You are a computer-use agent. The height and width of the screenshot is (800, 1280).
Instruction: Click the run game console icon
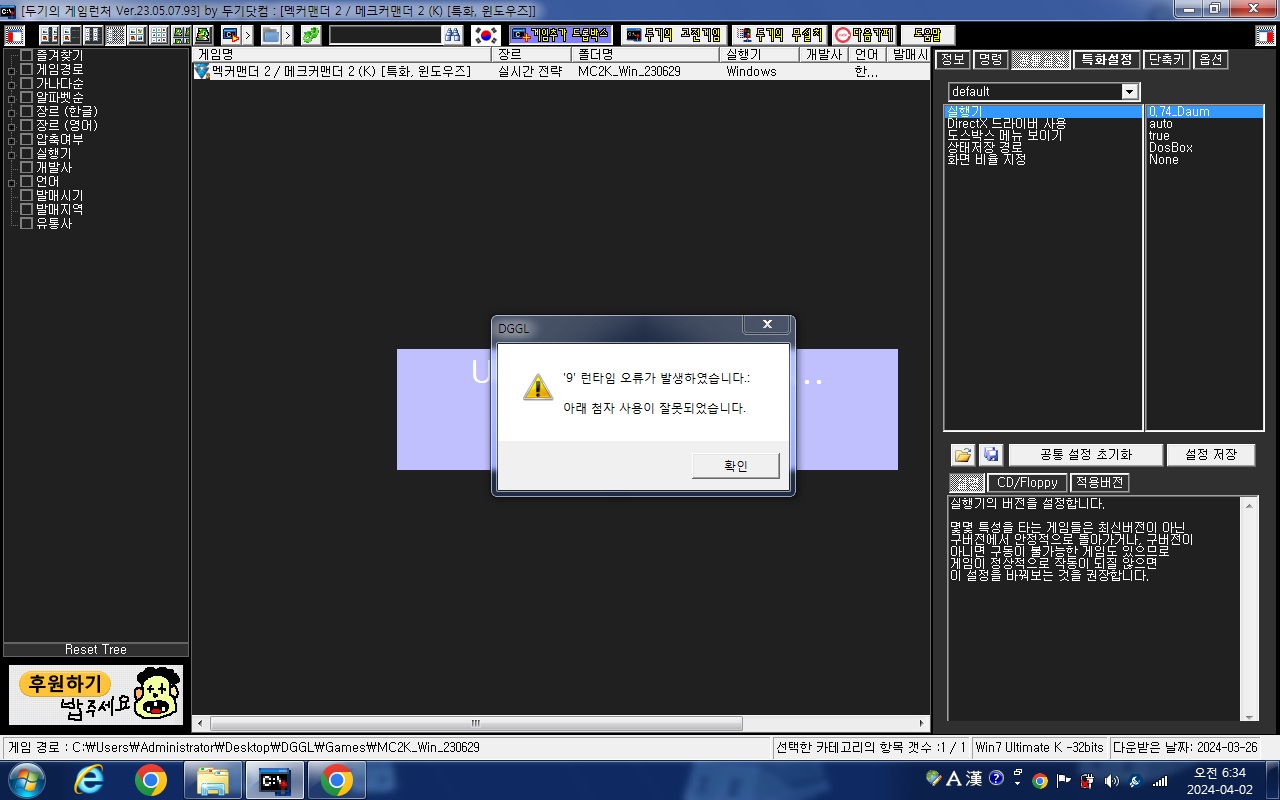(231, 35)
